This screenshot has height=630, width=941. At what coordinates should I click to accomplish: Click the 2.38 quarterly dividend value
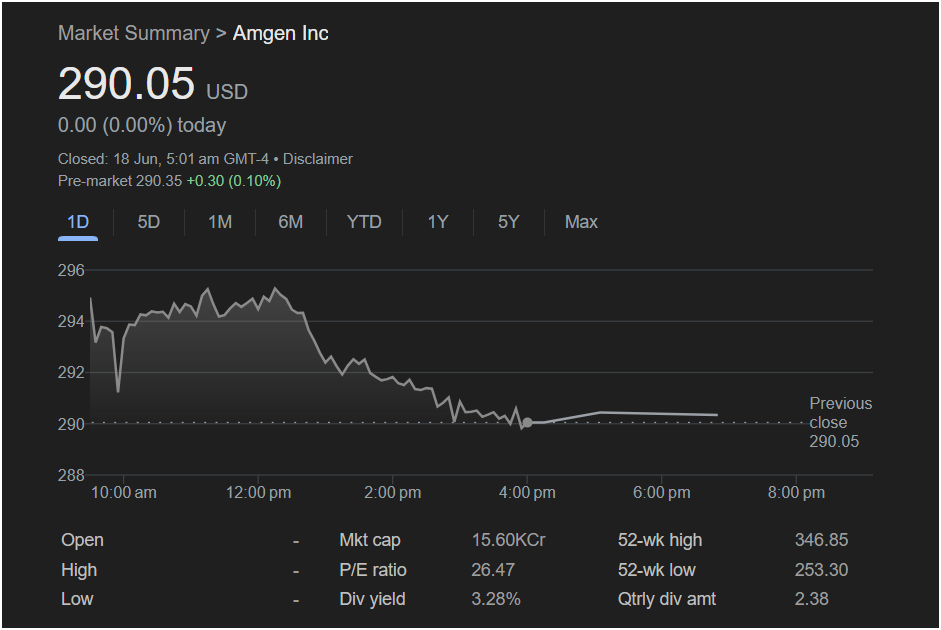click(811, 599)
